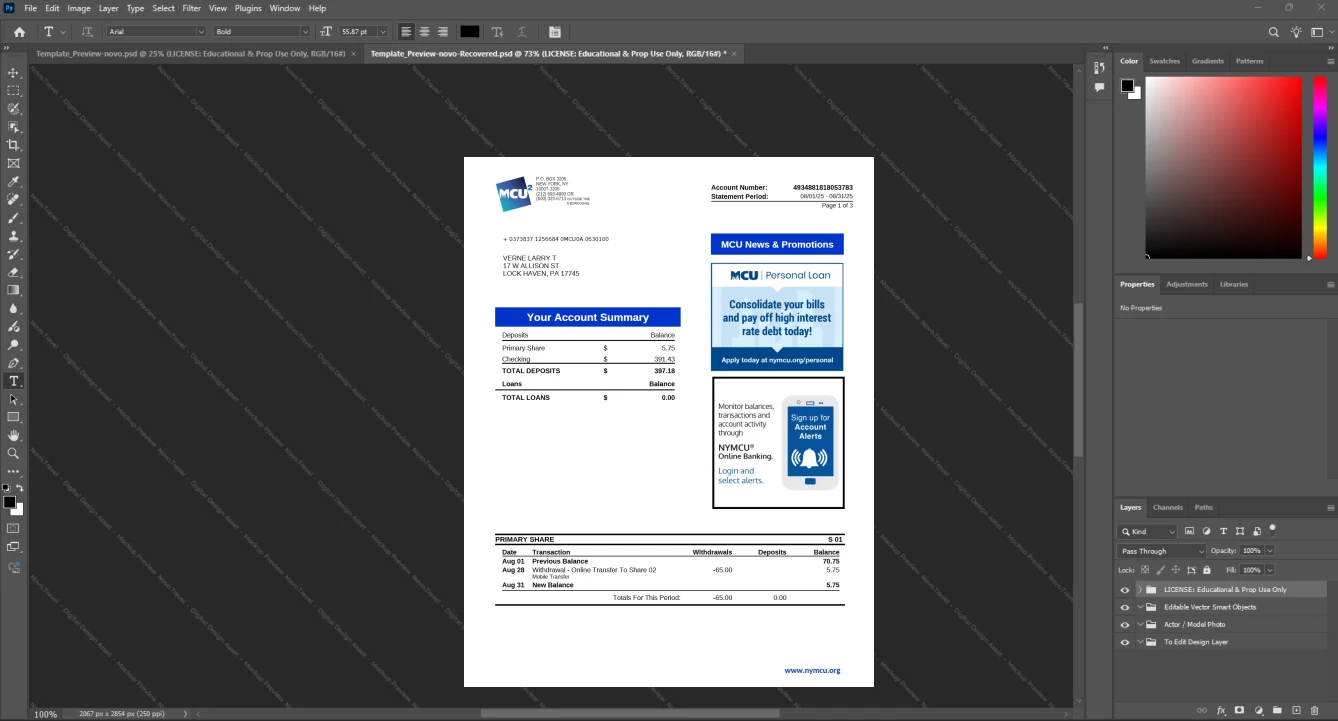Select the Horizontal Type tool
This screenshot has width=1338, height=721.
coord(13,381)
